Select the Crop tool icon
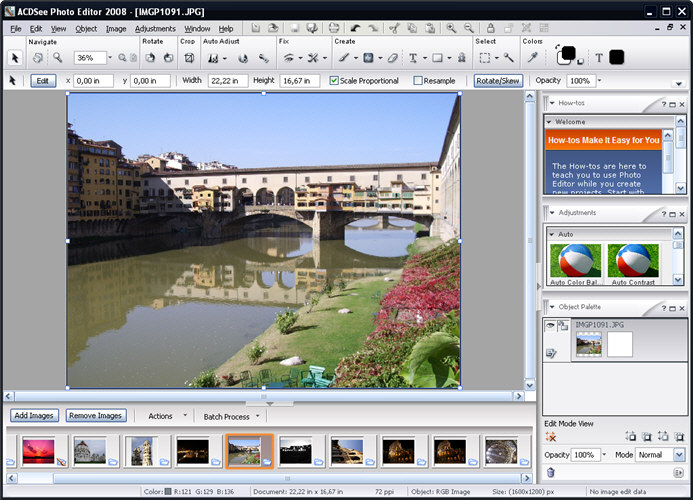Screen dimensions: 693x500 coord(189,58)
